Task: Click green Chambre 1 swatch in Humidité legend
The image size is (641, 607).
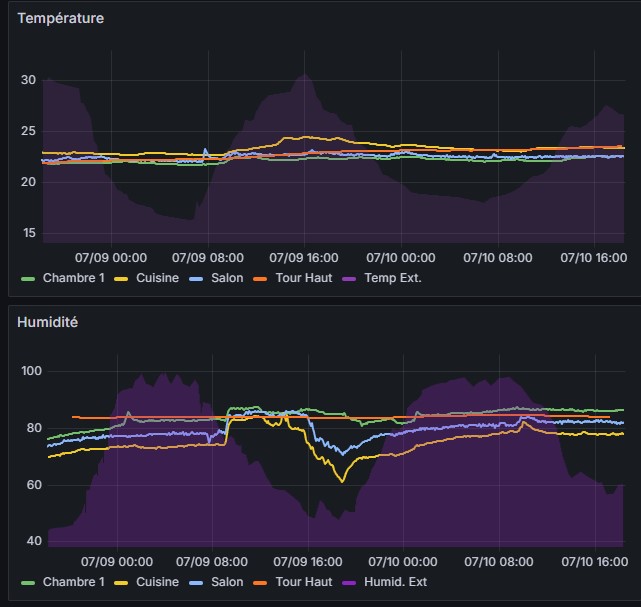Action: point(28,582)
